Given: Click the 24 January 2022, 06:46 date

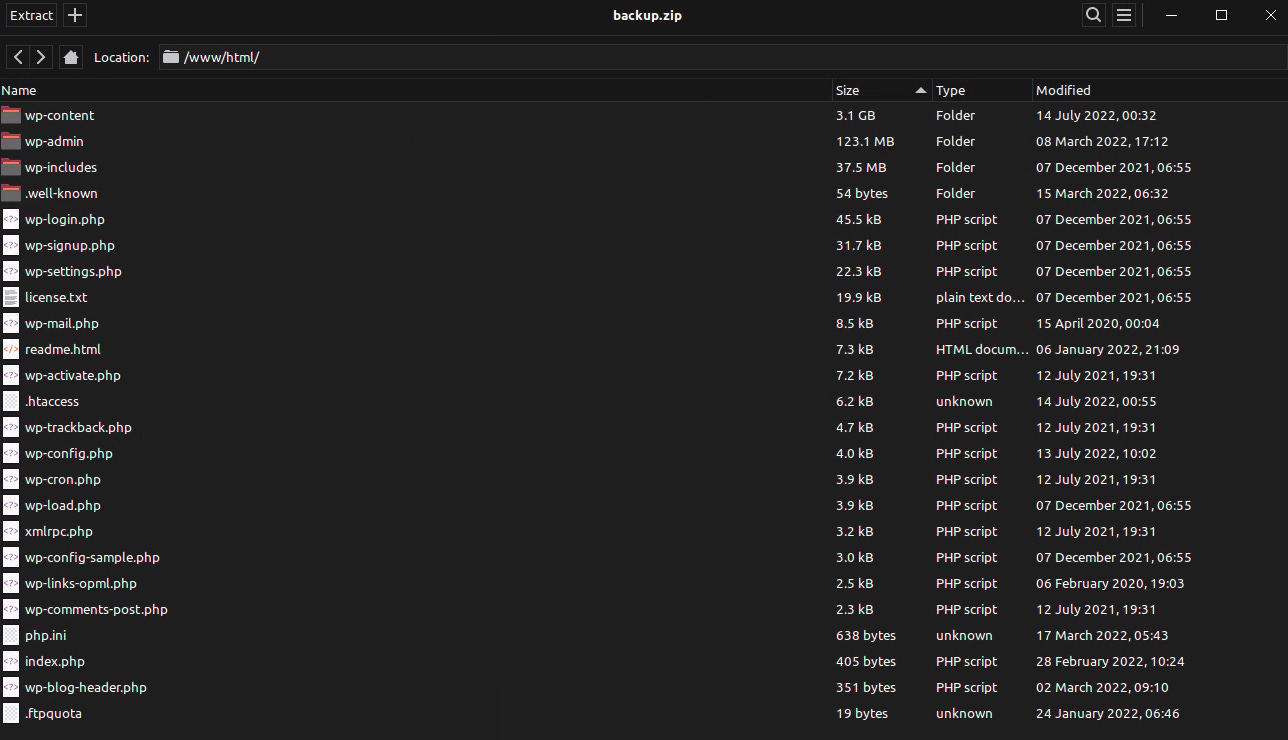Looking at the screenshot, I should tap(1108, 713).
